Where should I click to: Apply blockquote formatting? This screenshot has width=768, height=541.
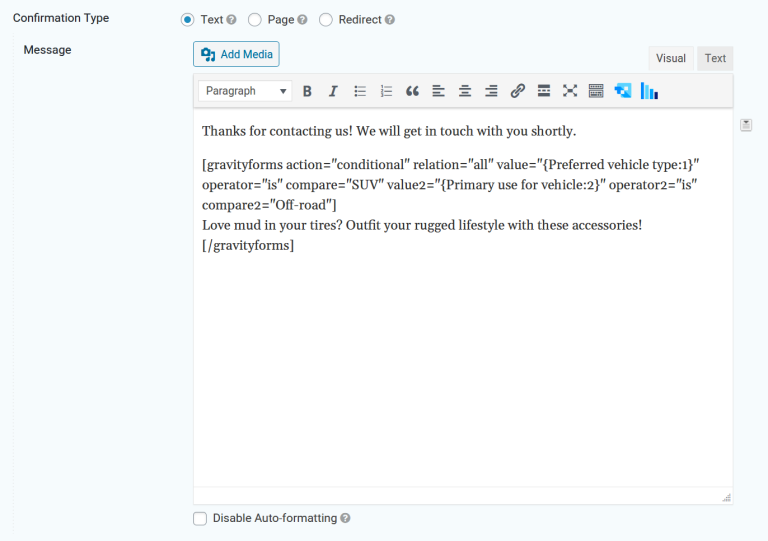click(x=412, y=91)
